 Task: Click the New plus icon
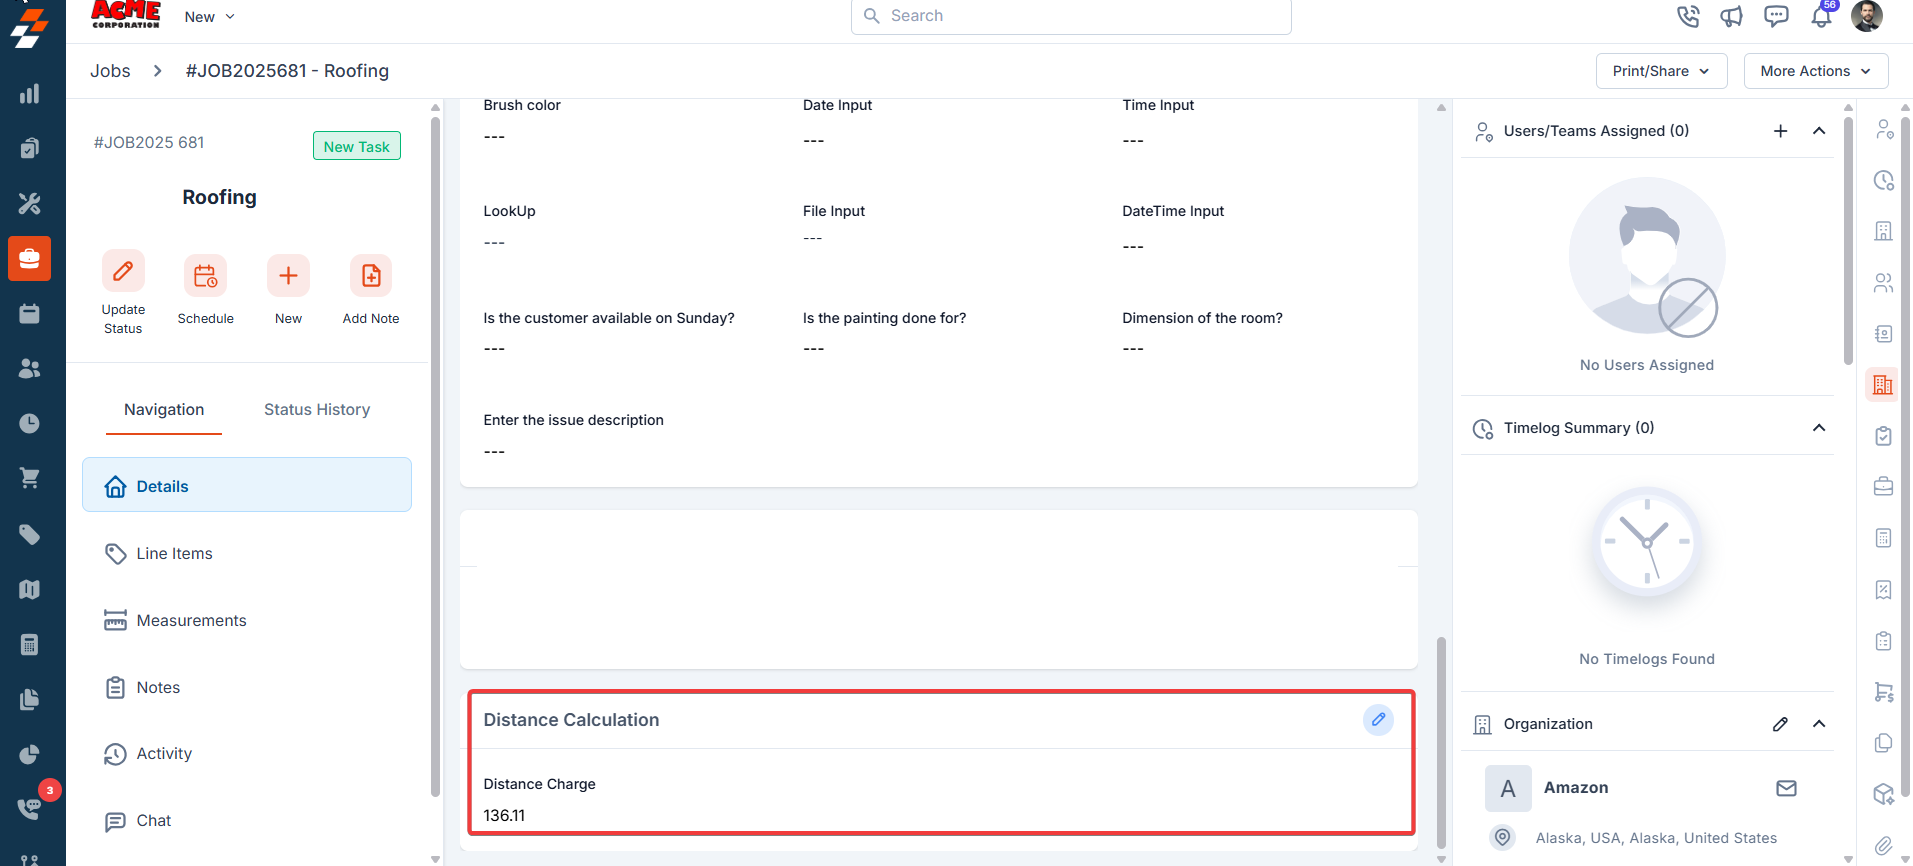pos(288,276)
